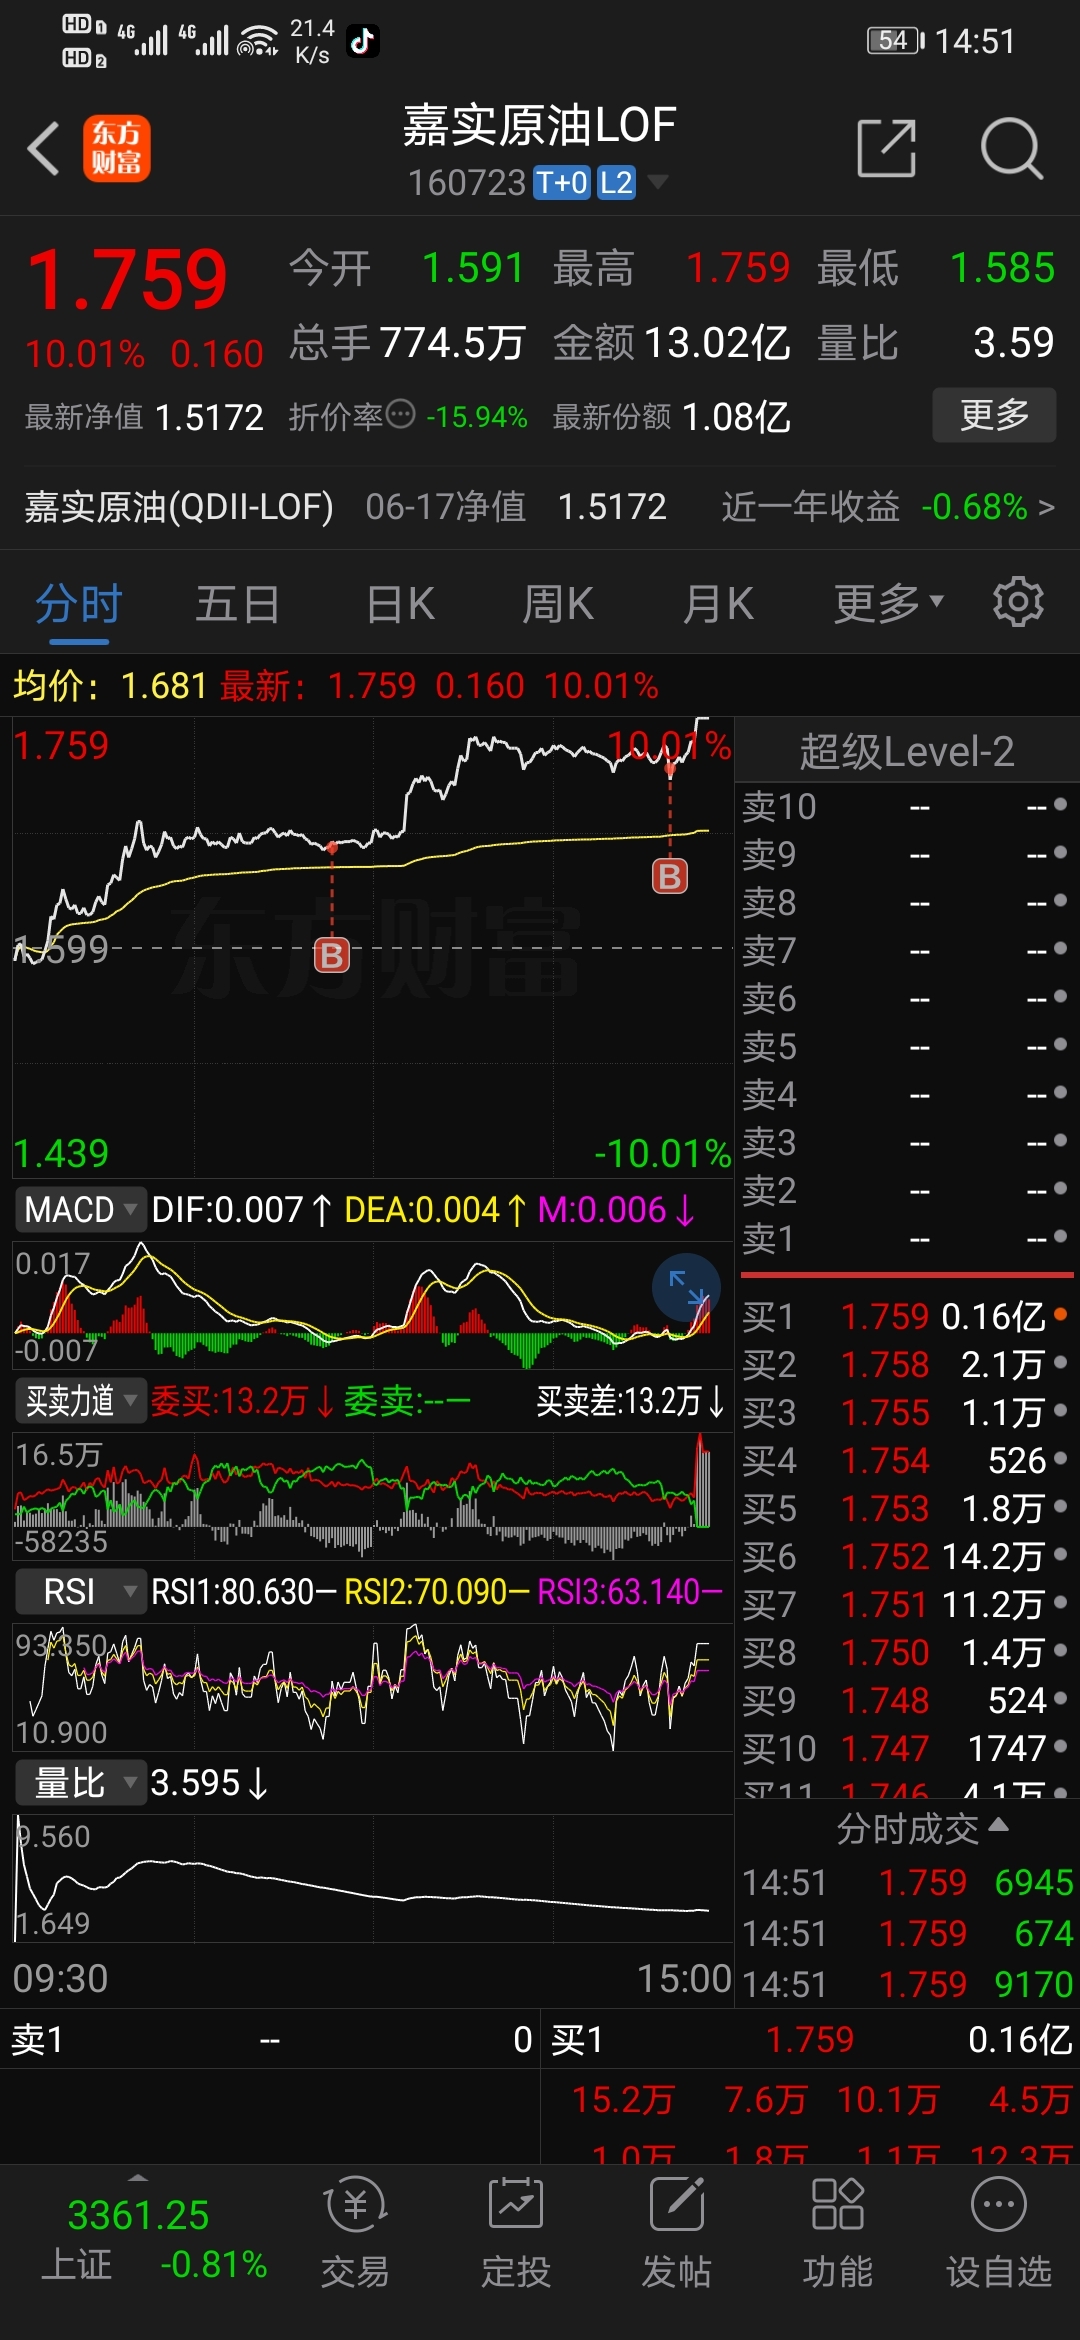Open the 量比 indicator selector
Image resolution: width=1080 pixels, height=2340 pixels.
[x=80, y=1782]
